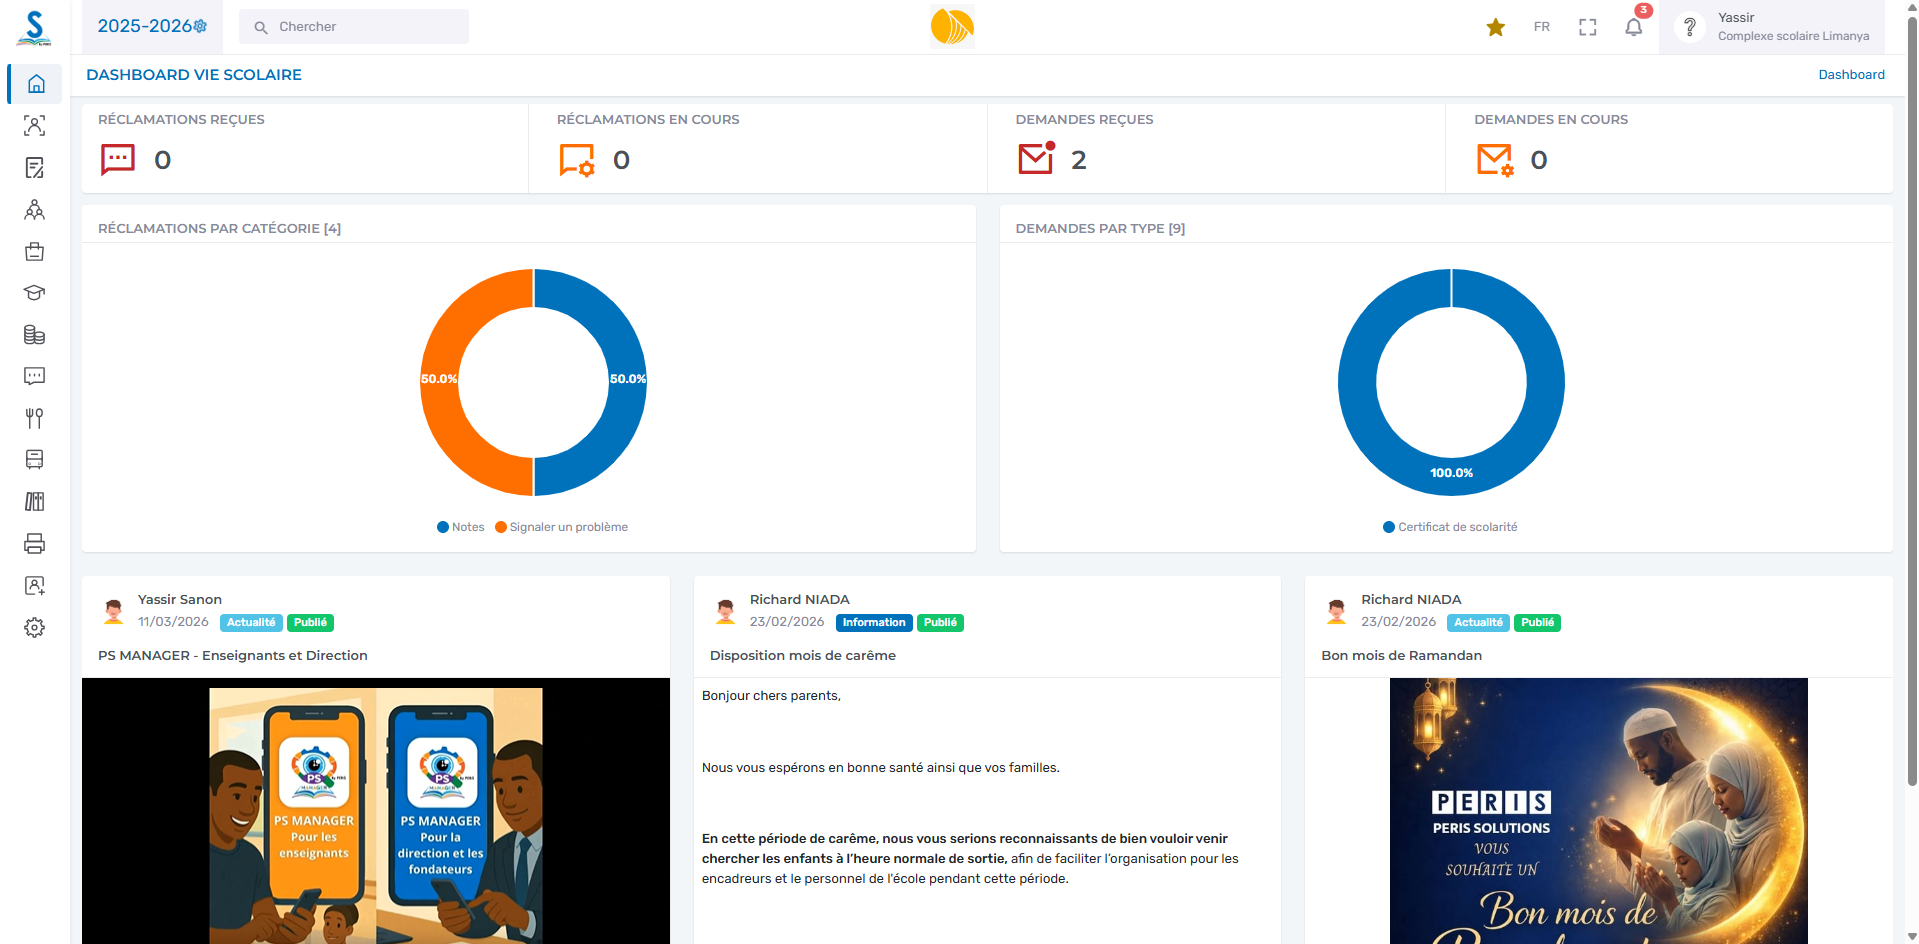The width and height of the screenshot is (1919, 944).
Task: Open the students section via people icon
Action: 35,210
